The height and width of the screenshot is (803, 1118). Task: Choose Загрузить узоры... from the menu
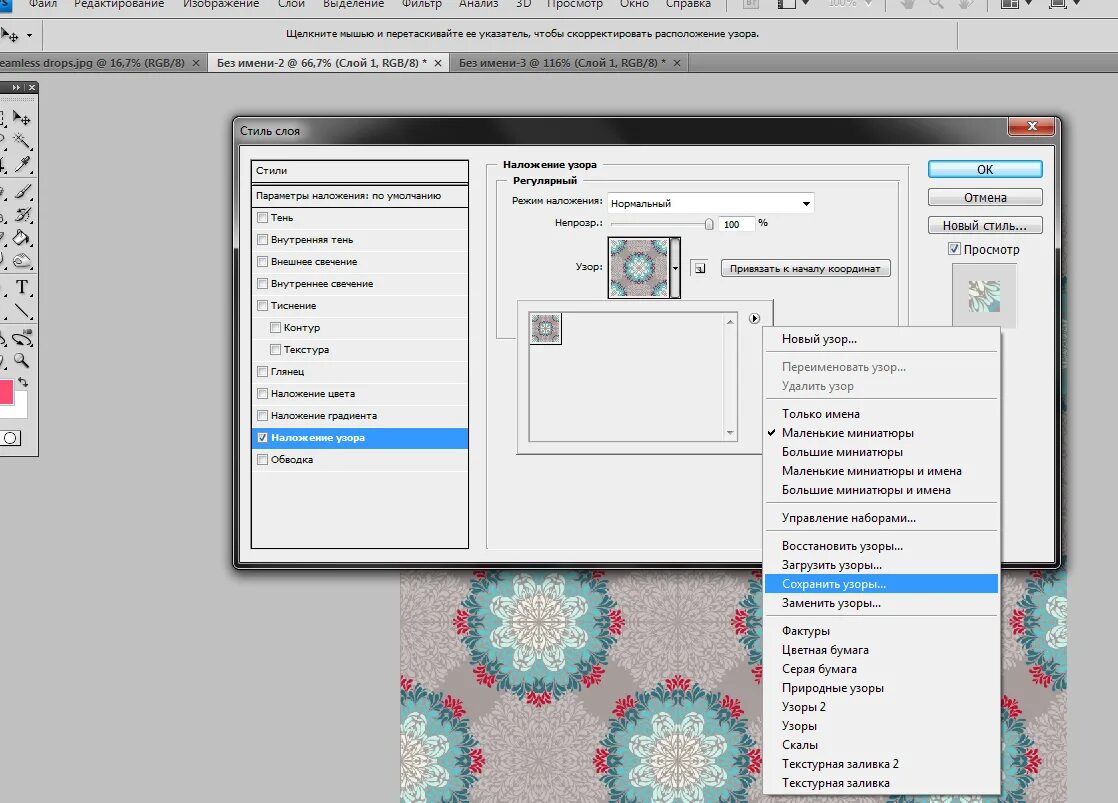coord(881,565)
